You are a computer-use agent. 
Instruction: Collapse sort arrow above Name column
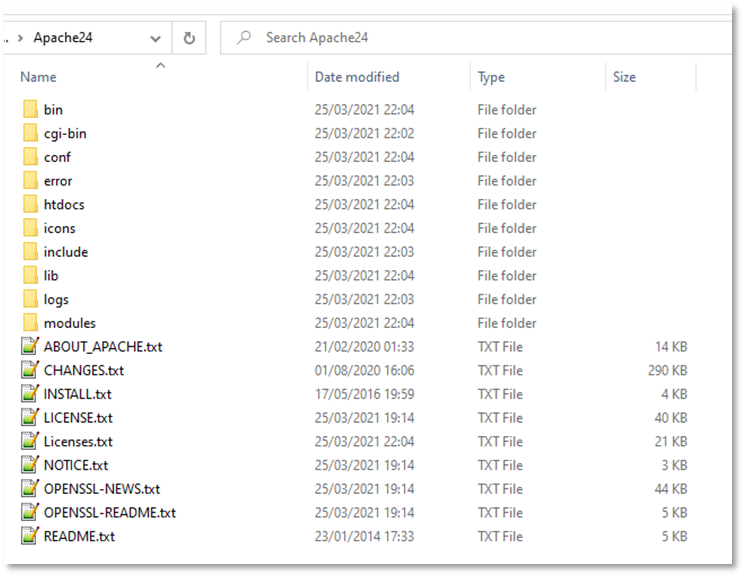[160, 65]
